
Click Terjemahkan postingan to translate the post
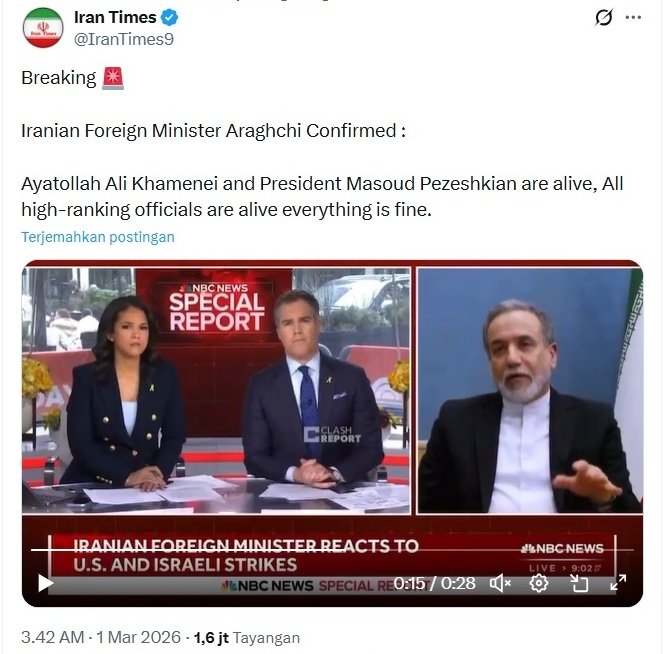[98, 237]
